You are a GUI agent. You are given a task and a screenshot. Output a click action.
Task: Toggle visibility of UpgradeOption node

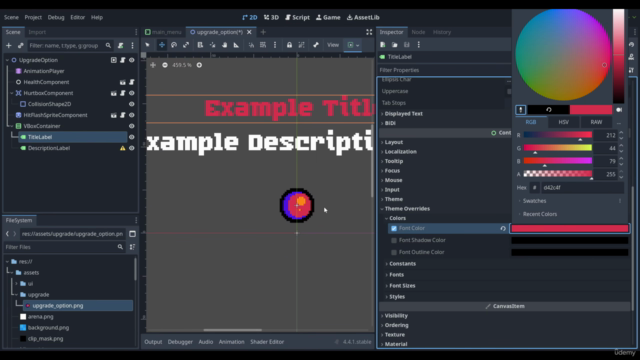pos(131,60)
